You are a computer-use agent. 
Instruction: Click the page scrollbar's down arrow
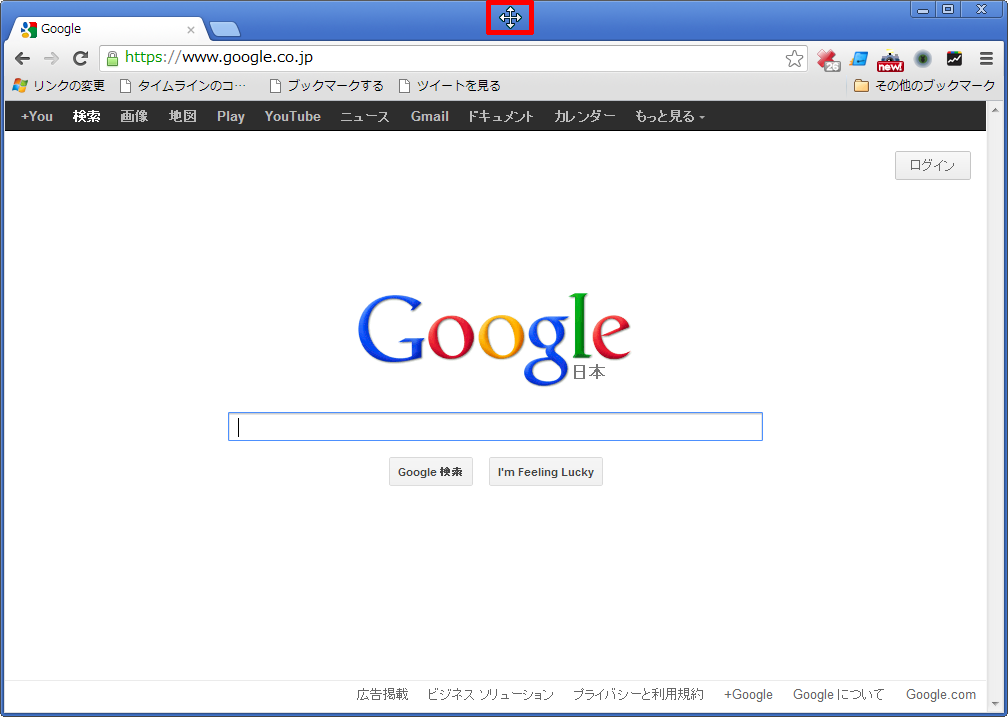tap(994, 705)
